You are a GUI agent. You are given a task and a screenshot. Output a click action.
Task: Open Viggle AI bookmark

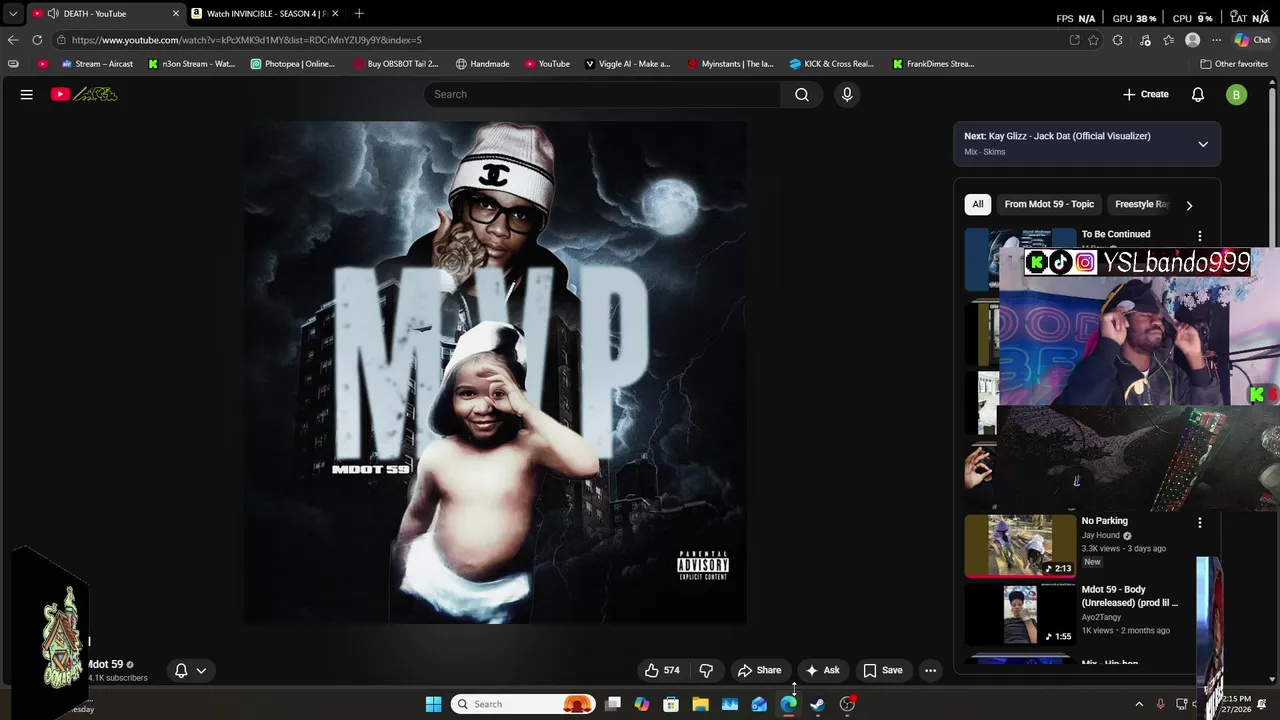(627, 64)
